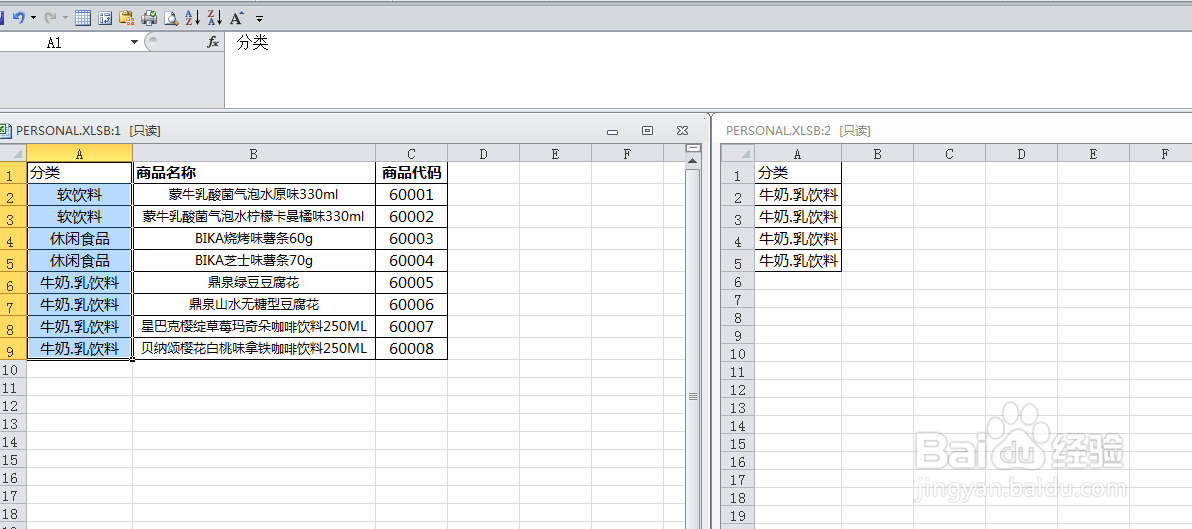Select column A header in PERSONAL.XLSB:2

pyautogui.click(x=797, y=154)
